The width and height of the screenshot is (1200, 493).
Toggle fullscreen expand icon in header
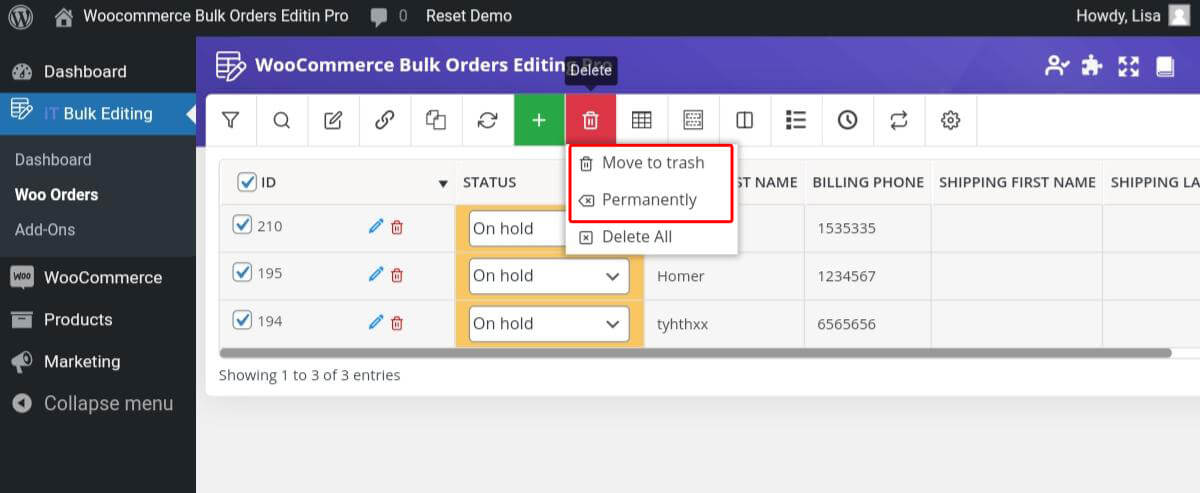point(1129,66)
